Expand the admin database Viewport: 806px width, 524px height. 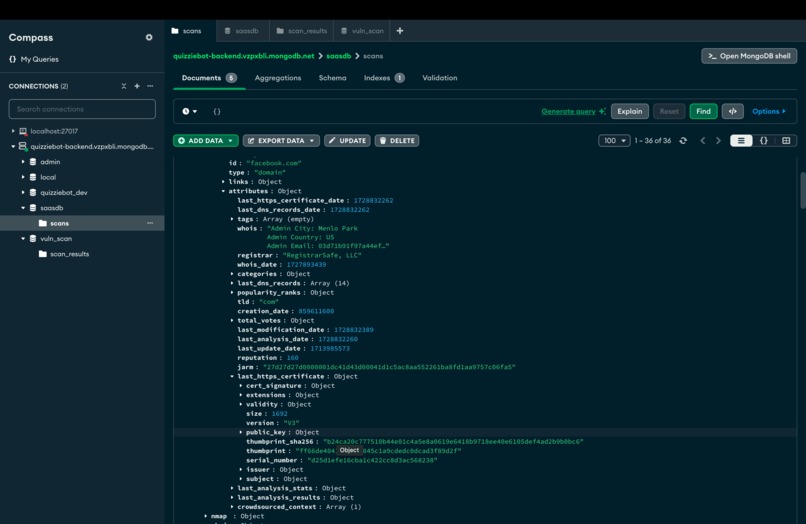click(23, 162)
